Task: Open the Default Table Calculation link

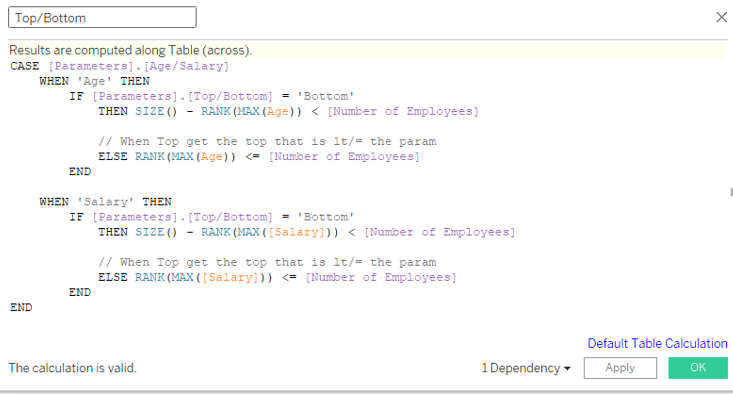Action: (x=657, y=344)
